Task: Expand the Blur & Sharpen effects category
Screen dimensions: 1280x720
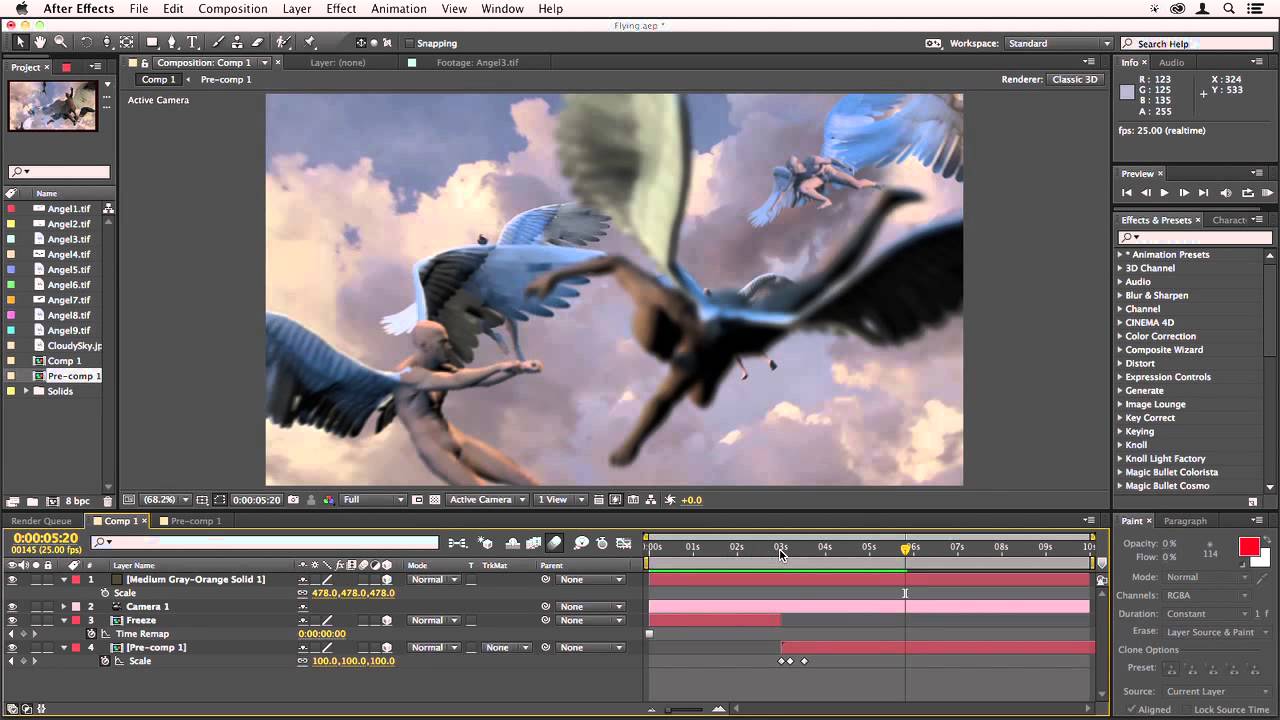Action: pyautogui.click(x=1120, y=296)
